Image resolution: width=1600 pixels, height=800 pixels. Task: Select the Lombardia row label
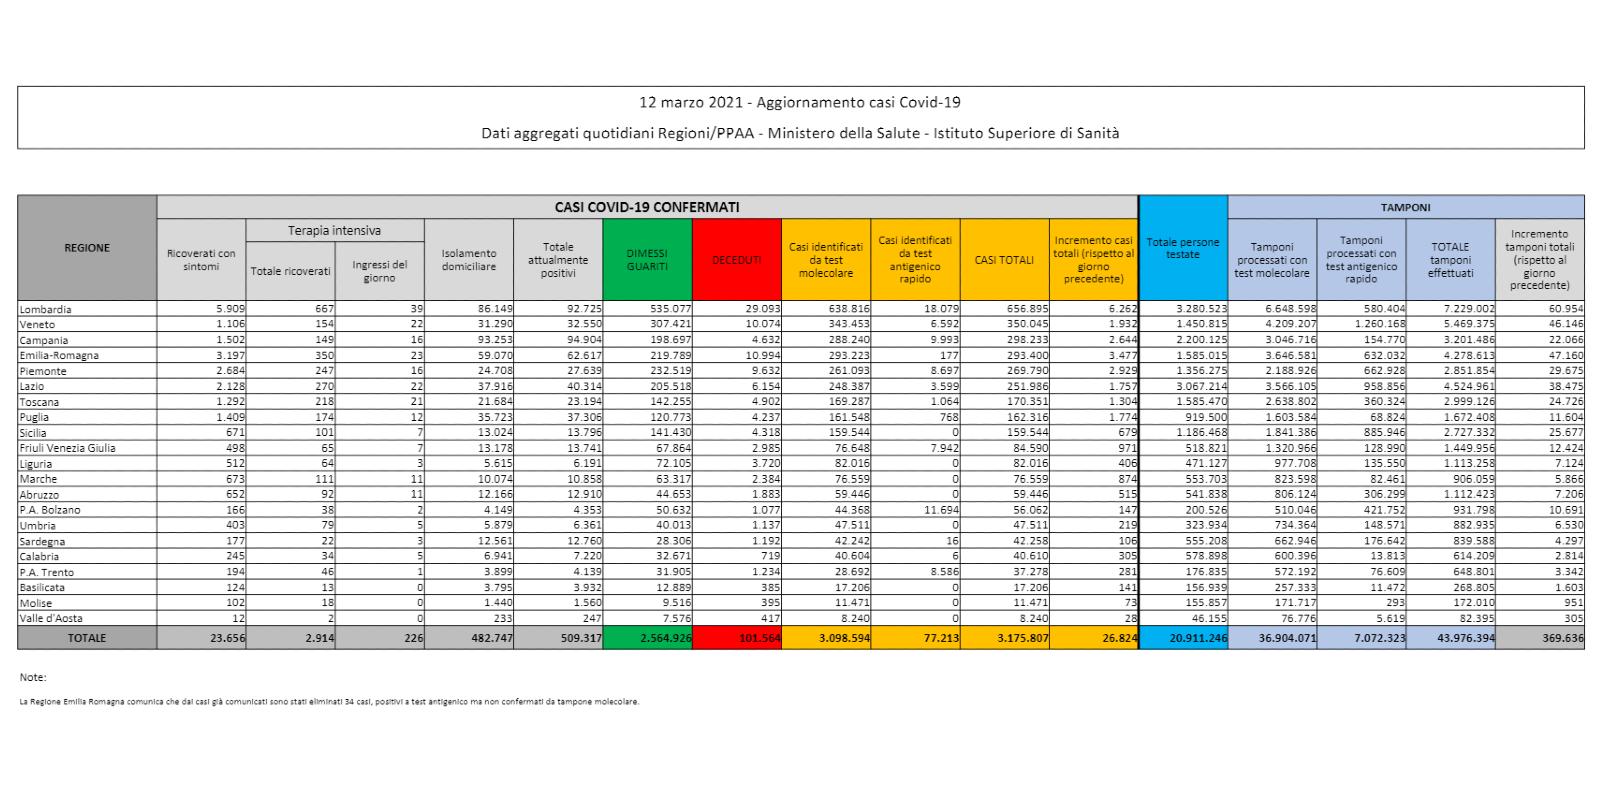46,309
